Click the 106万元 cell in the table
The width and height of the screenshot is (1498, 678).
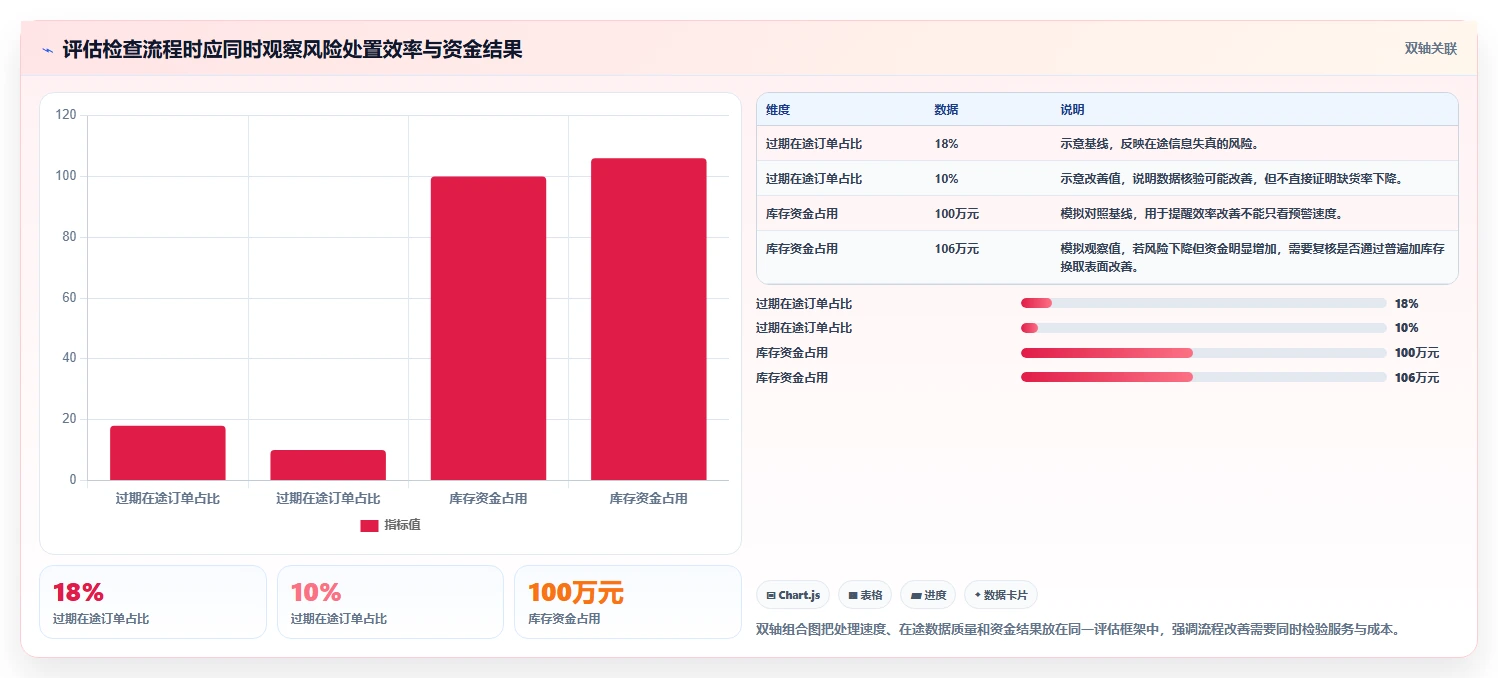point(957,249)
